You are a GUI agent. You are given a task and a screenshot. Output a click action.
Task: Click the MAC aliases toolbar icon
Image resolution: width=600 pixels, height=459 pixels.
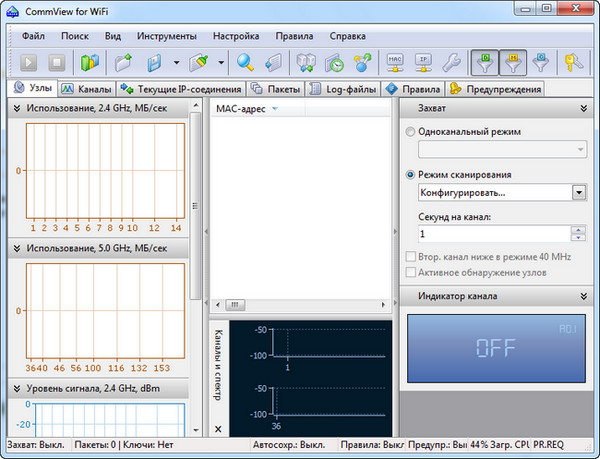pos(396,62)
